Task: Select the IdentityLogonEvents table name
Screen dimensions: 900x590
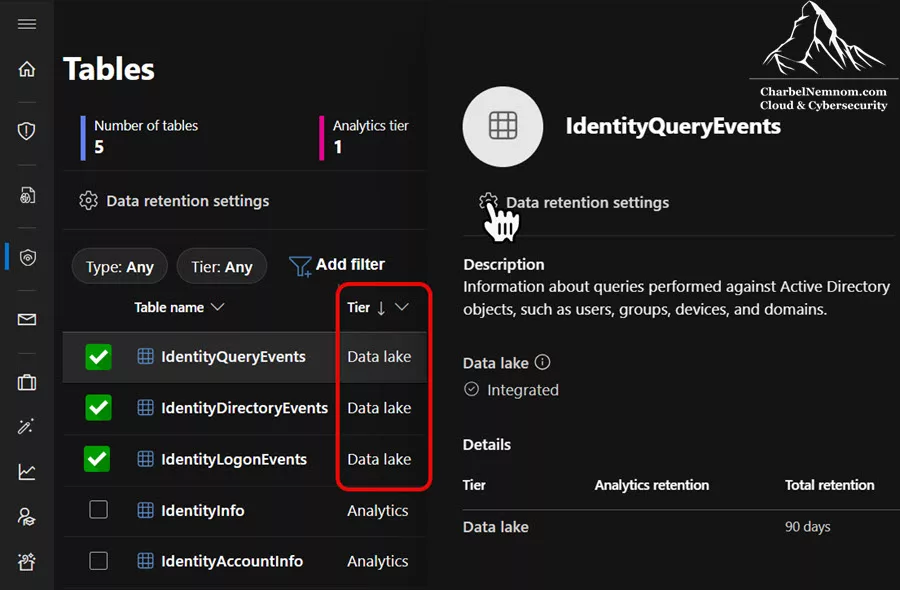Action: (234, 459)
